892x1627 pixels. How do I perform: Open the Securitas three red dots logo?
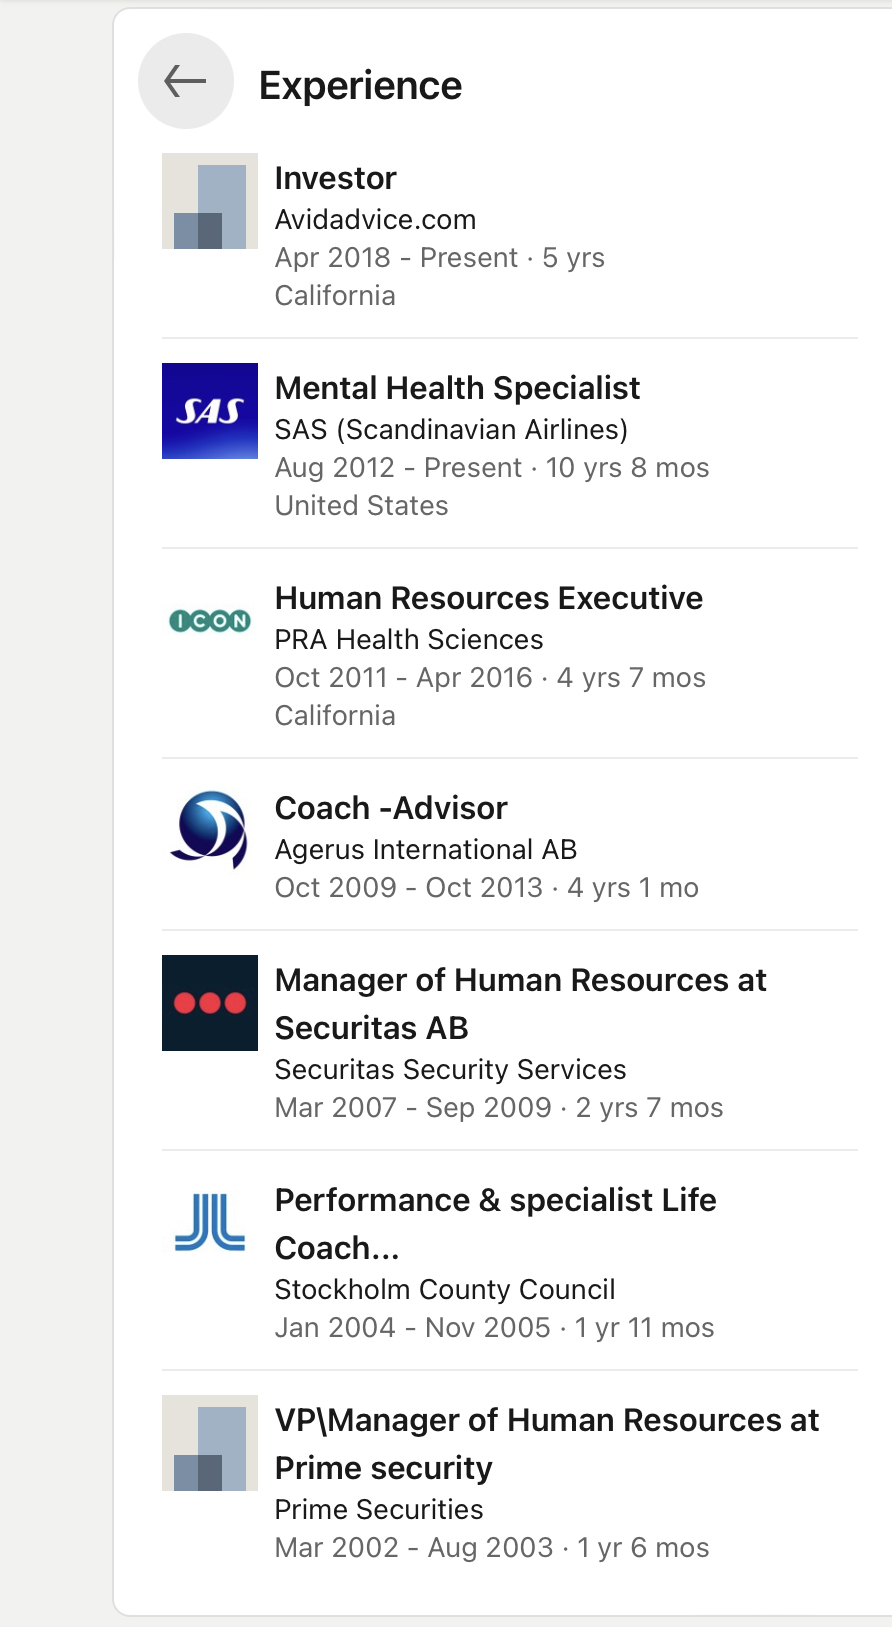pos(210,1003)
